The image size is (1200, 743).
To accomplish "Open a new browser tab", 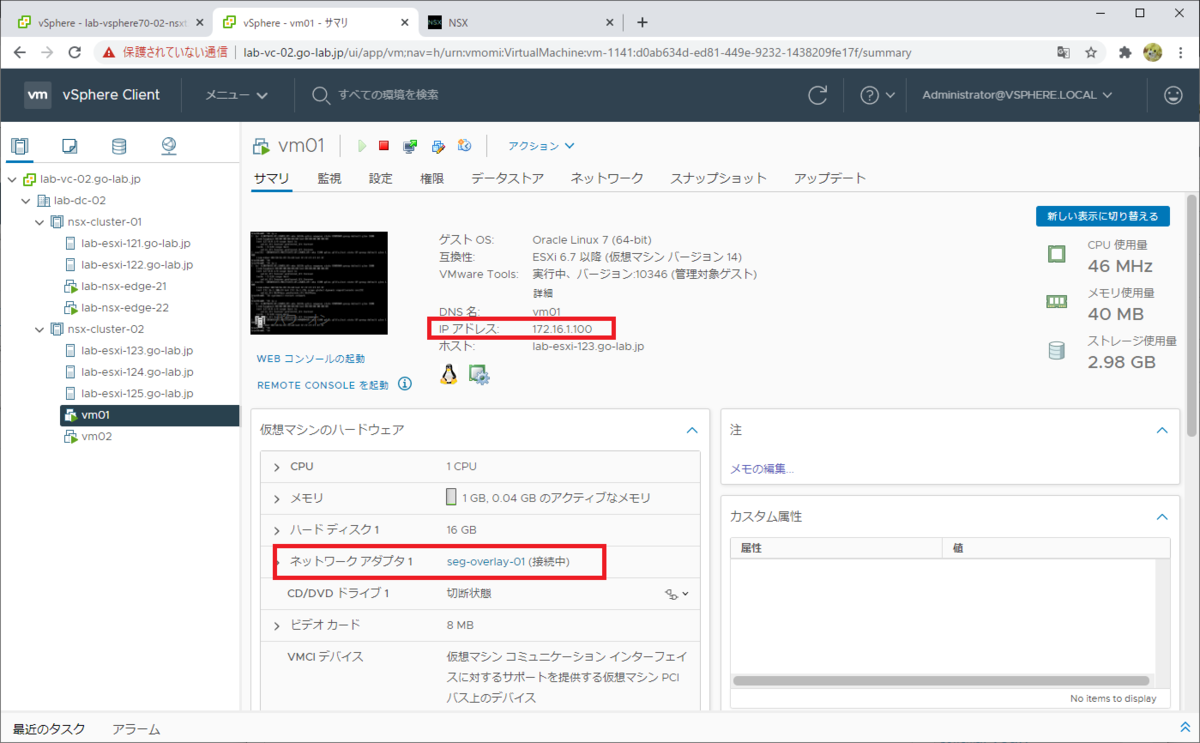I will [x=642, y=22].
